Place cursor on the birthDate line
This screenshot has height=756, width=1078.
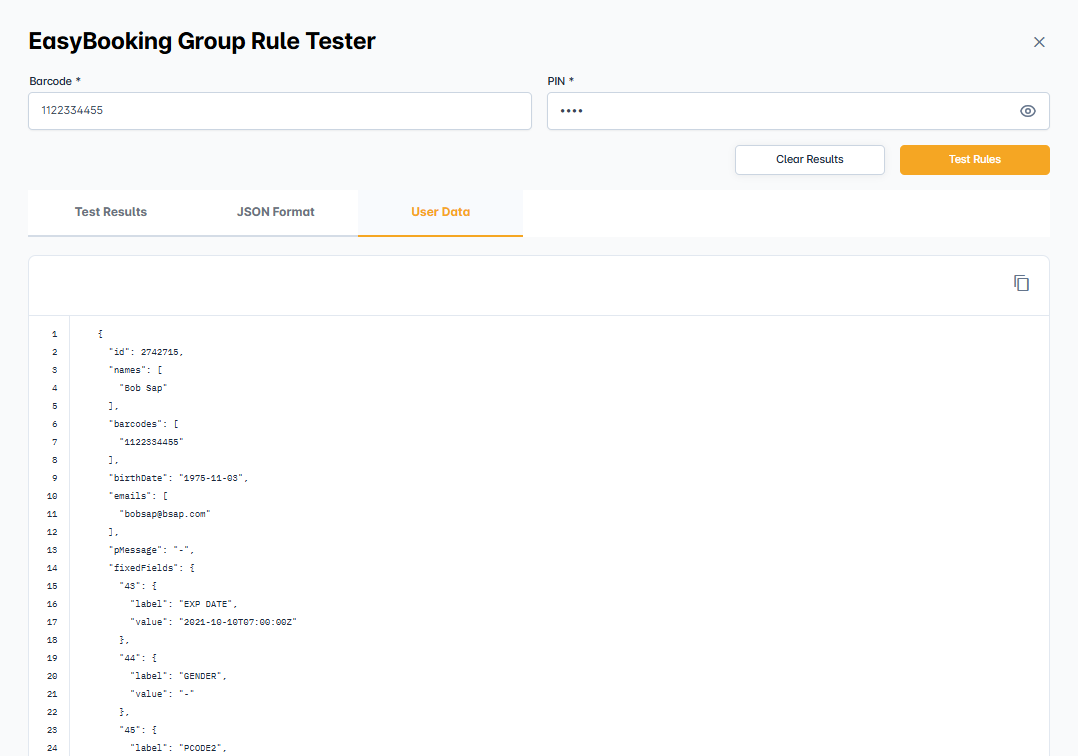[177, 478]
